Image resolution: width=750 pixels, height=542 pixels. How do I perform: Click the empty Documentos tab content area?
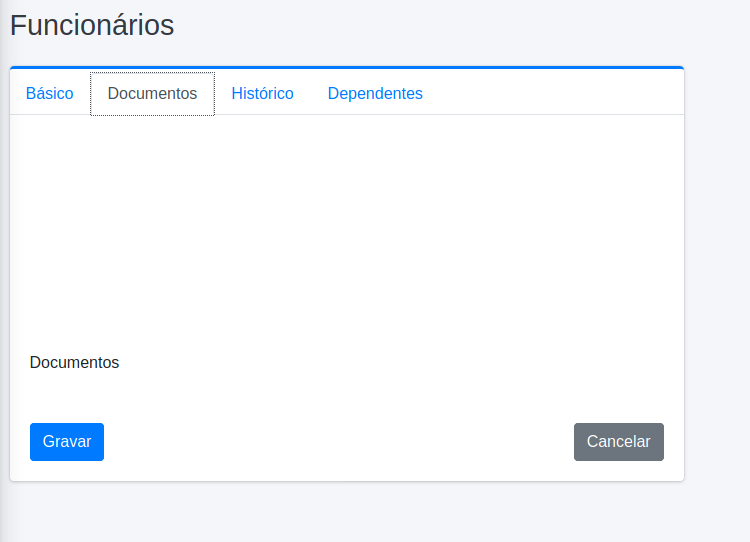pos(347,230)
